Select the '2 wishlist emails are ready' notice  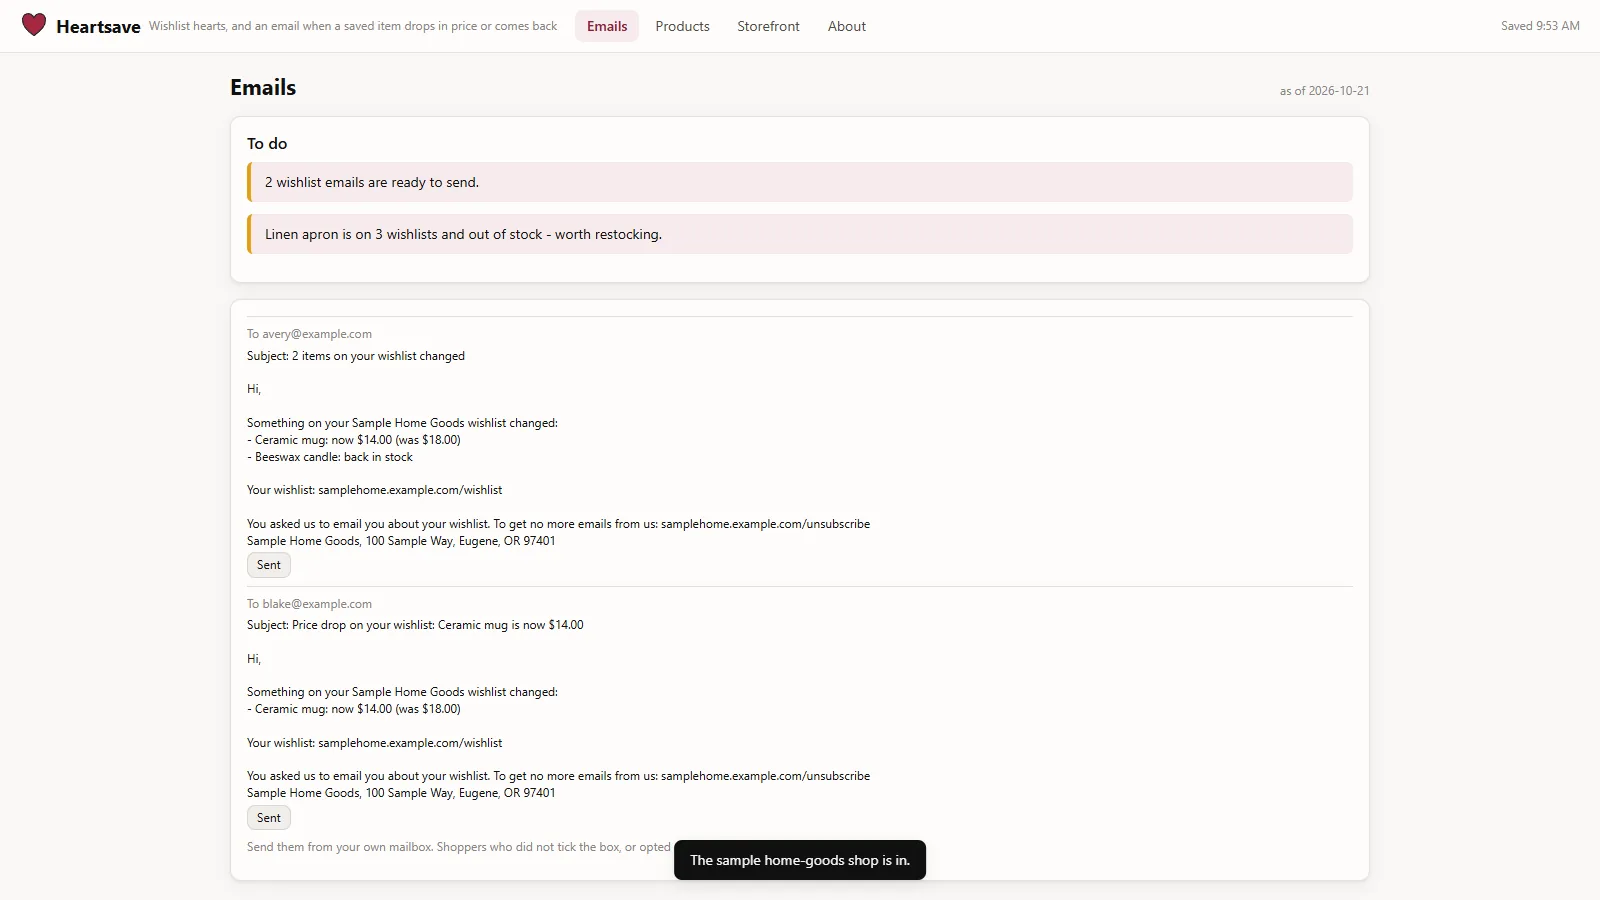800,182
